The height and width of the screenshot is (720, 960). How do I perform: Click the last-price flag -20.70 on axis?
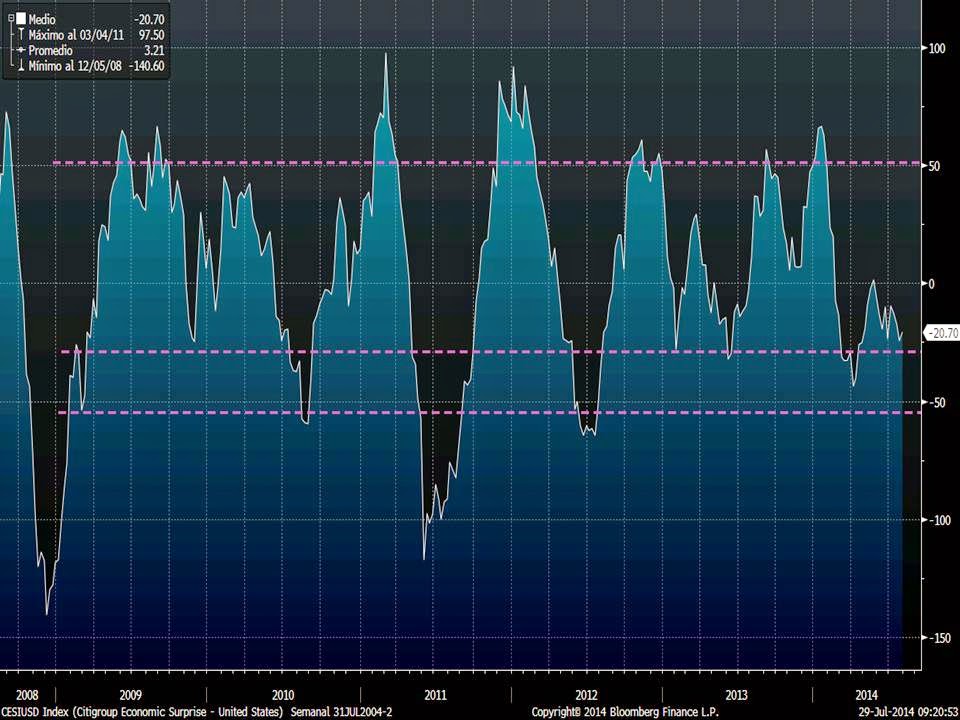coord(942,333)
